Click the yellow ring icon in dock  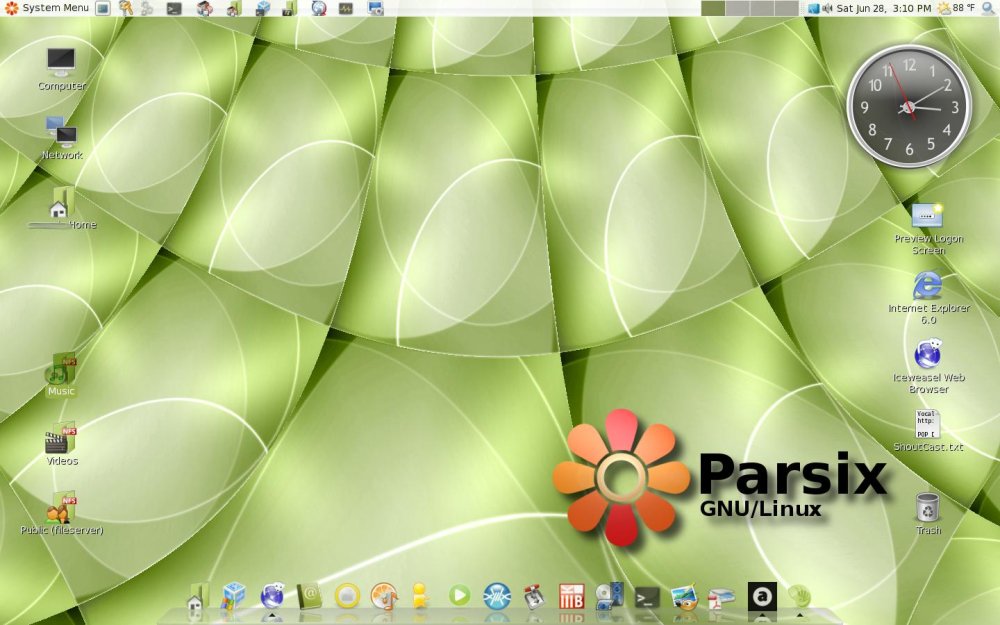click(347, 596)
